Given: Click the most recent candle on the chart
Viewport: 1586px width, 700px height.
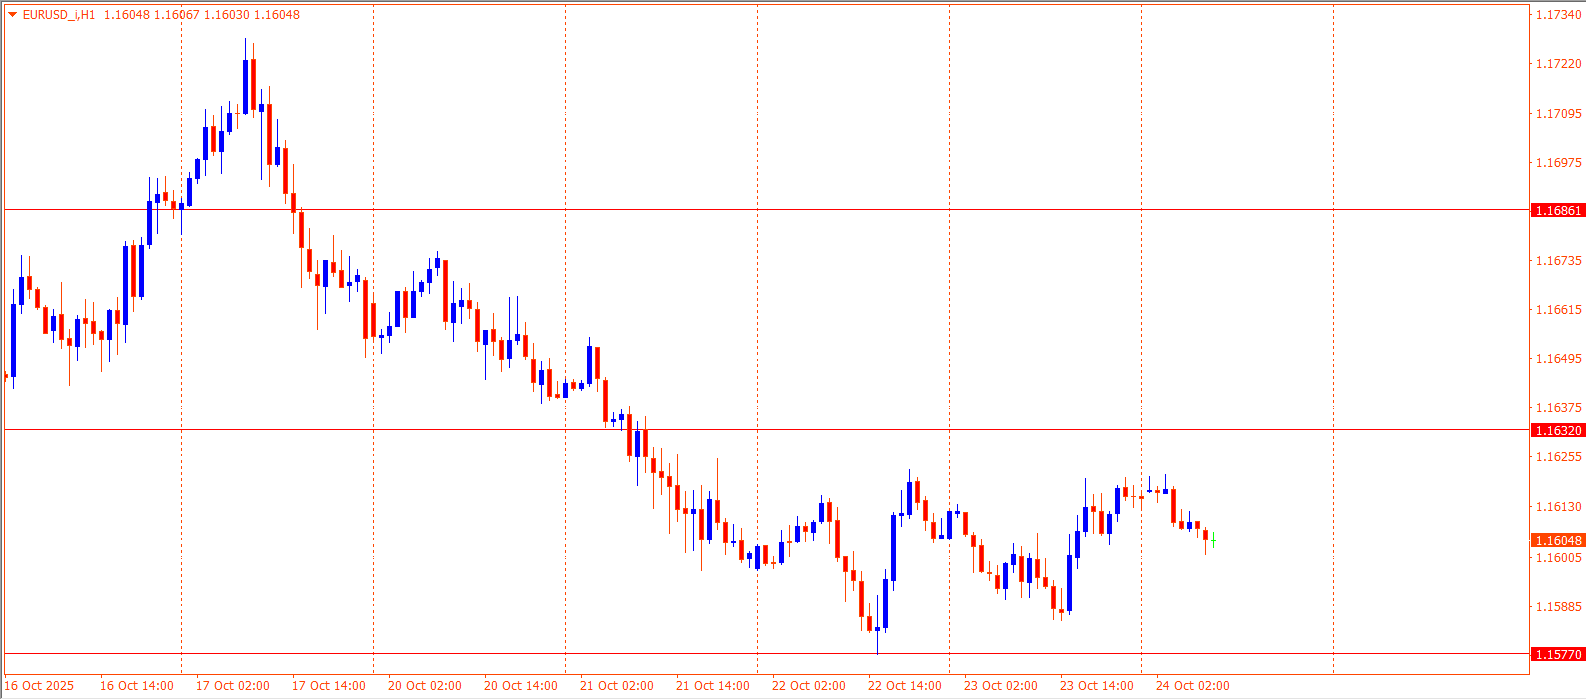Looking at the screenshot, I should point(1213,540).
